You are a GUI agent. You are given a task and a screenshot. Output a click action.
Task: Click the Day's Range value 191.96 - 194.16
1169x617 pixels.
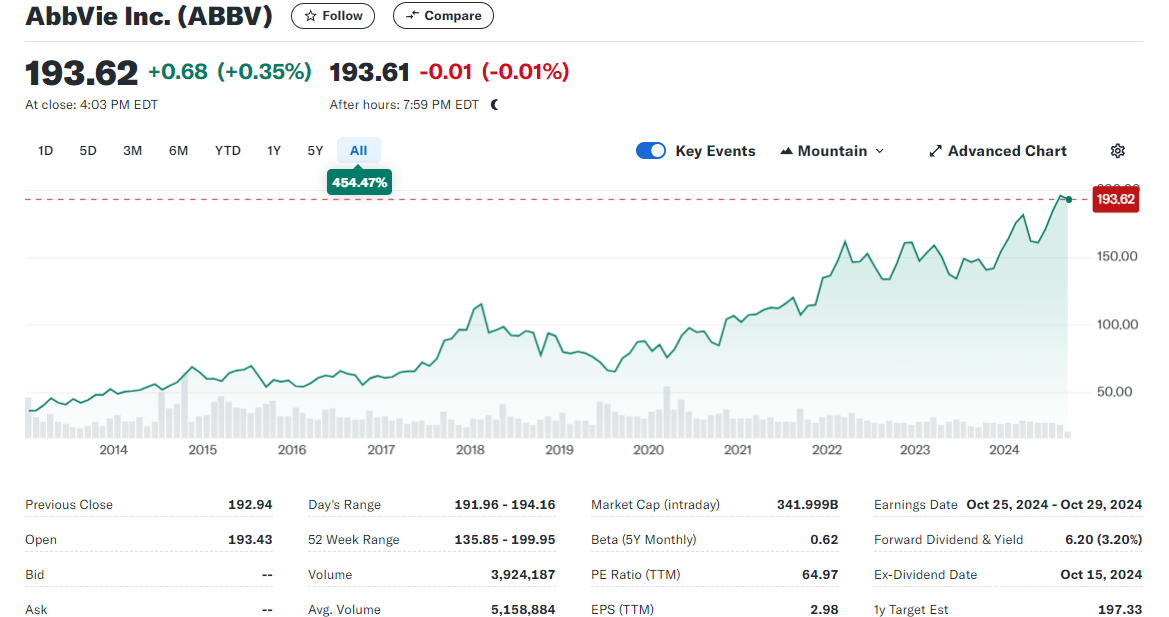(x=505, y=504)
